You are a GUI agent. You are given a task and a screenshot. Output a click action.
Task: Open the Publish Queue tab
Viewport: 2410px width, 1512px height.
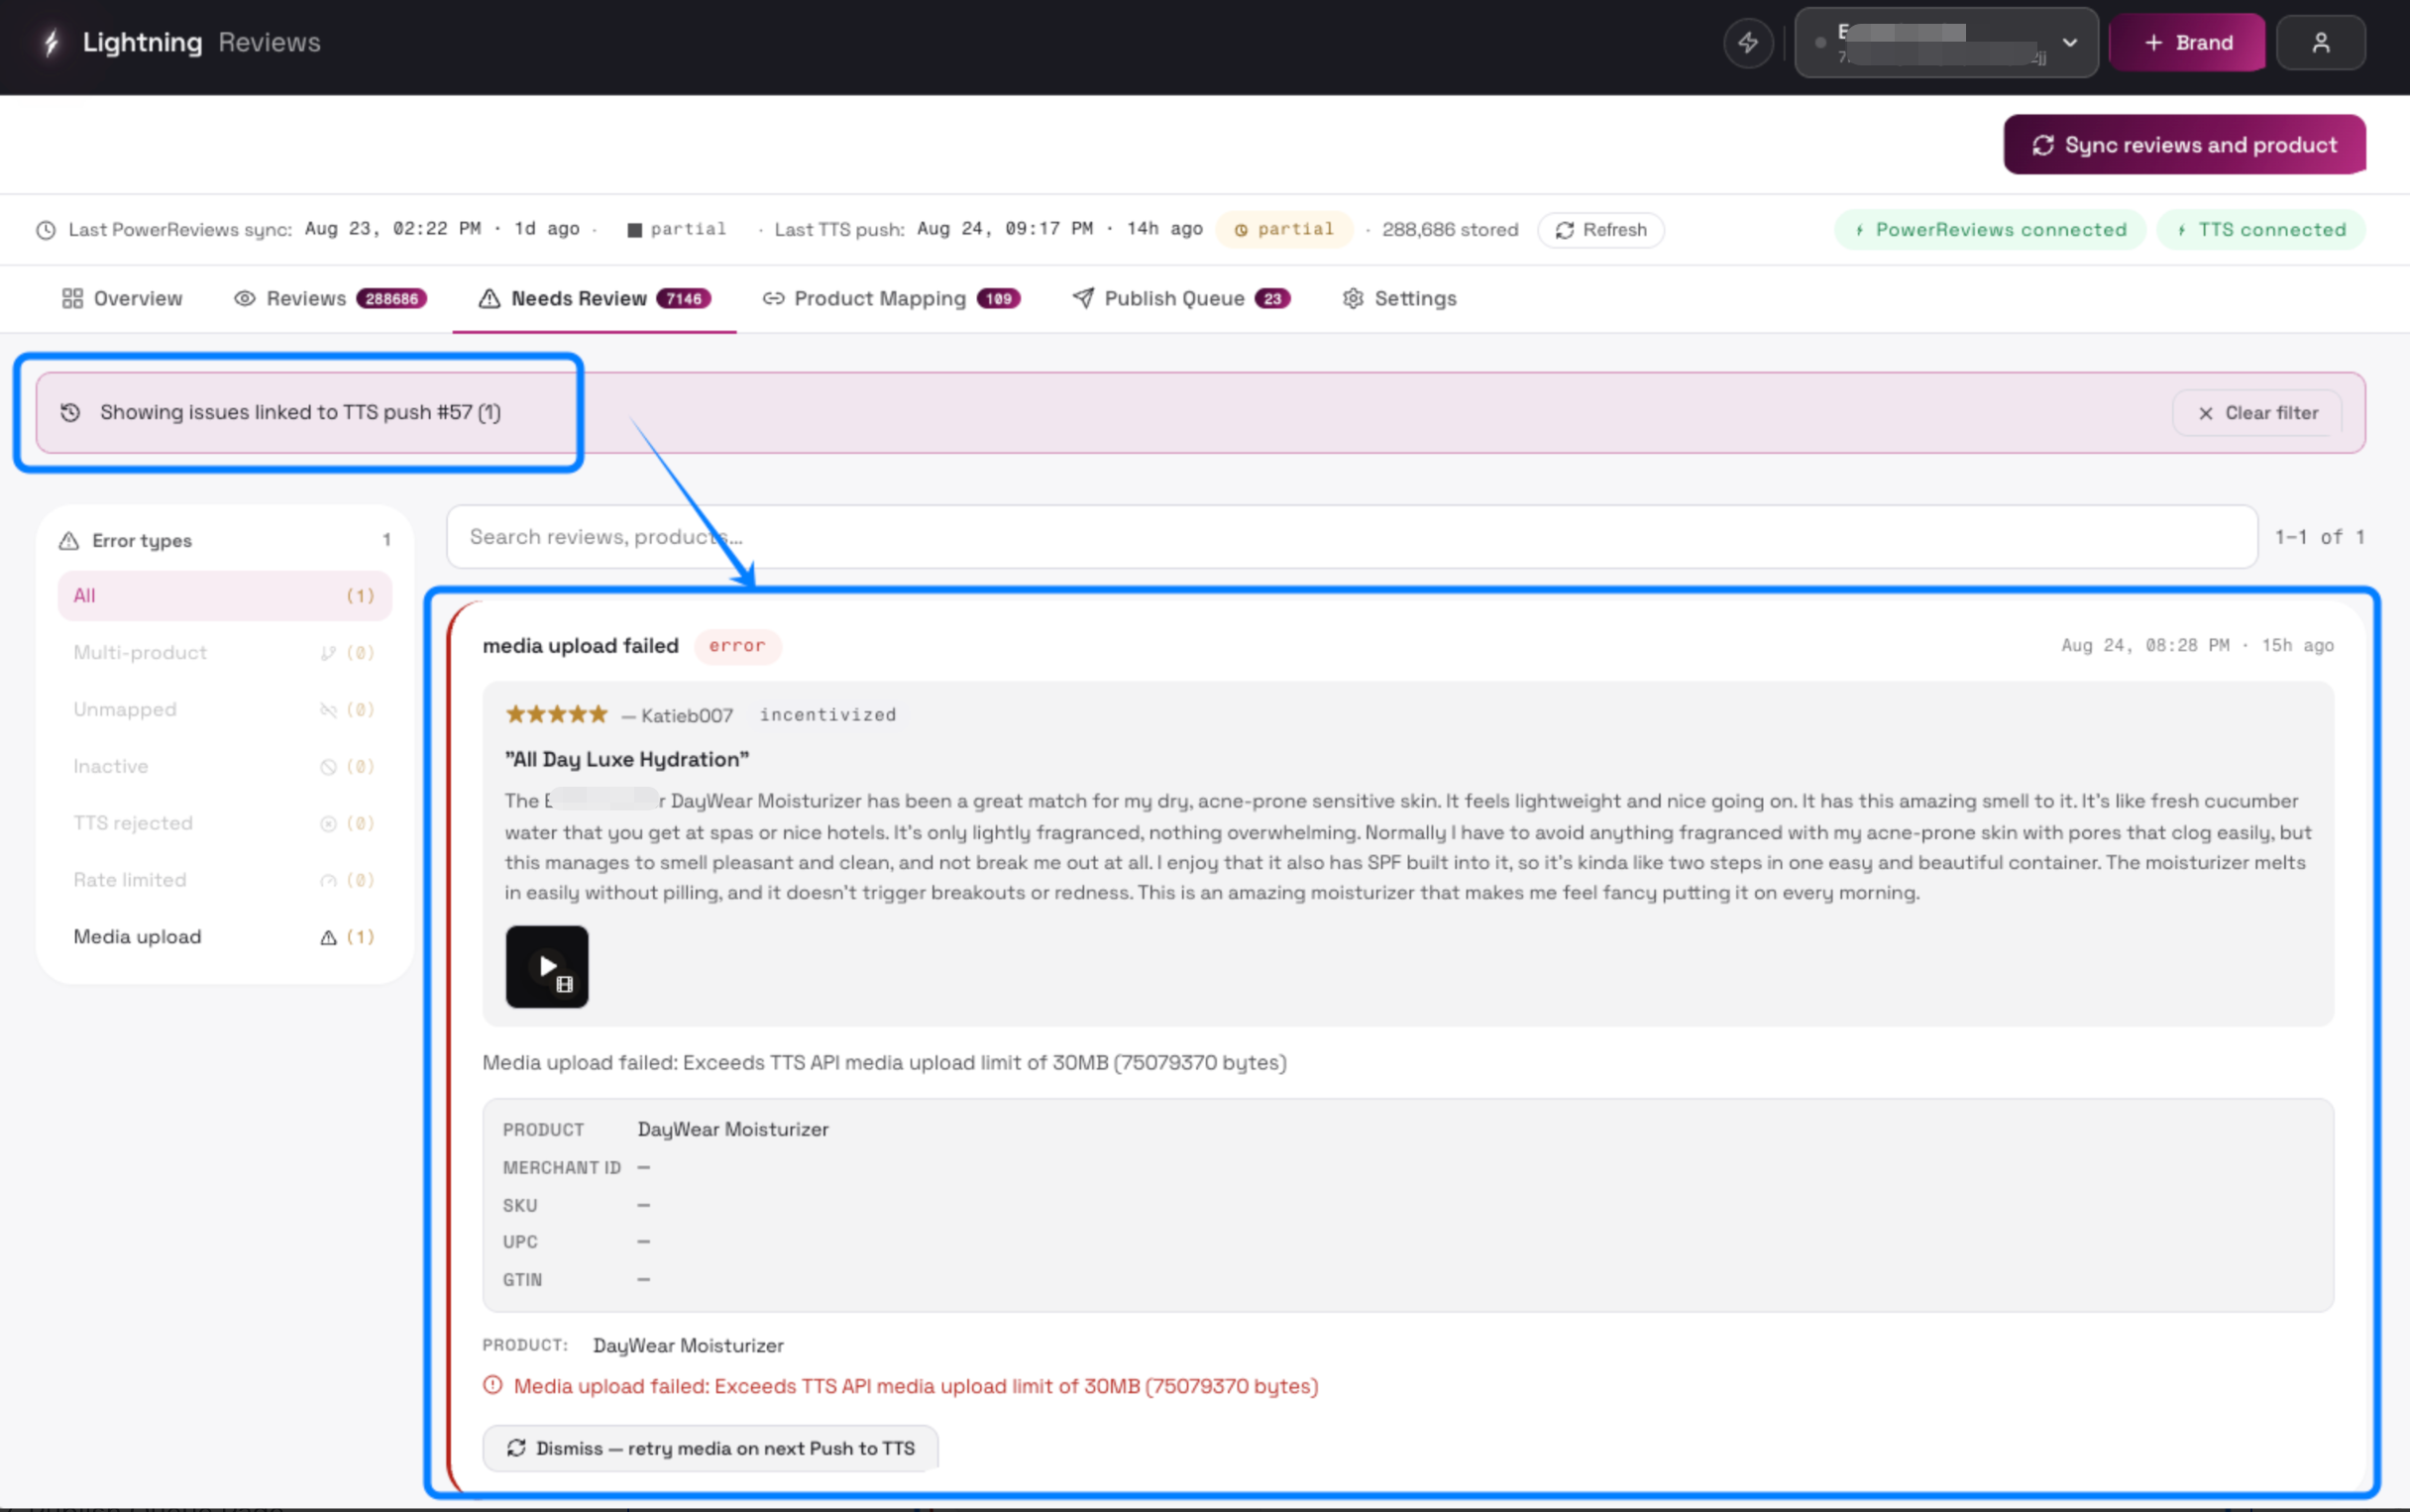click(x=1181, y=299)
